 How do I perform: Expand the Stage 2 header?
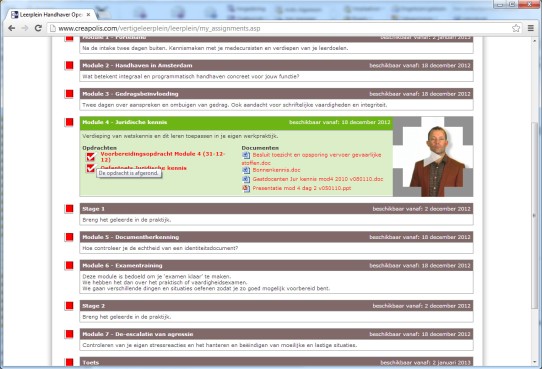tap(276, 306)
